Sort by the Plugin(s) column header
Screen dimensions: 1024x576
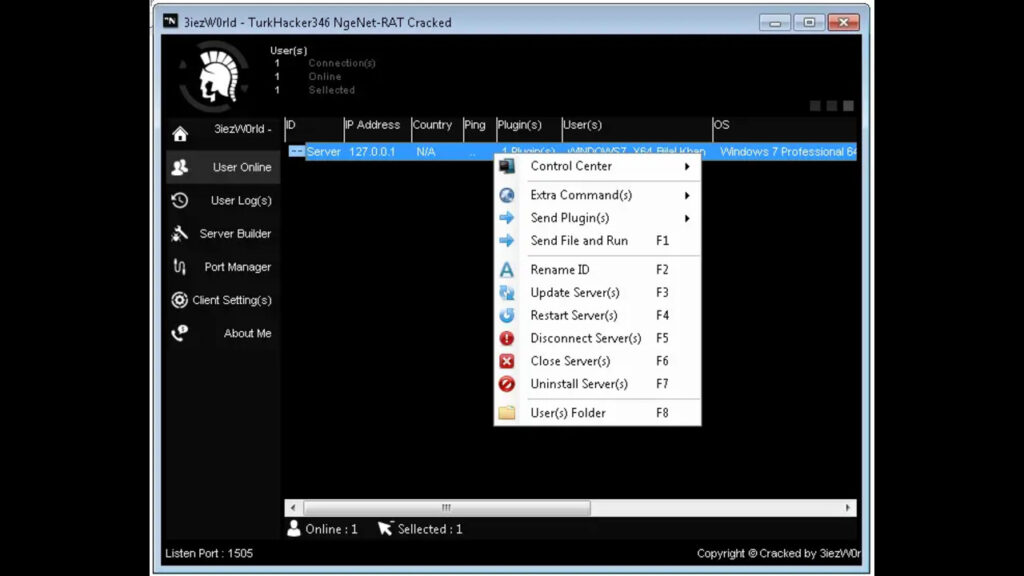529,125
